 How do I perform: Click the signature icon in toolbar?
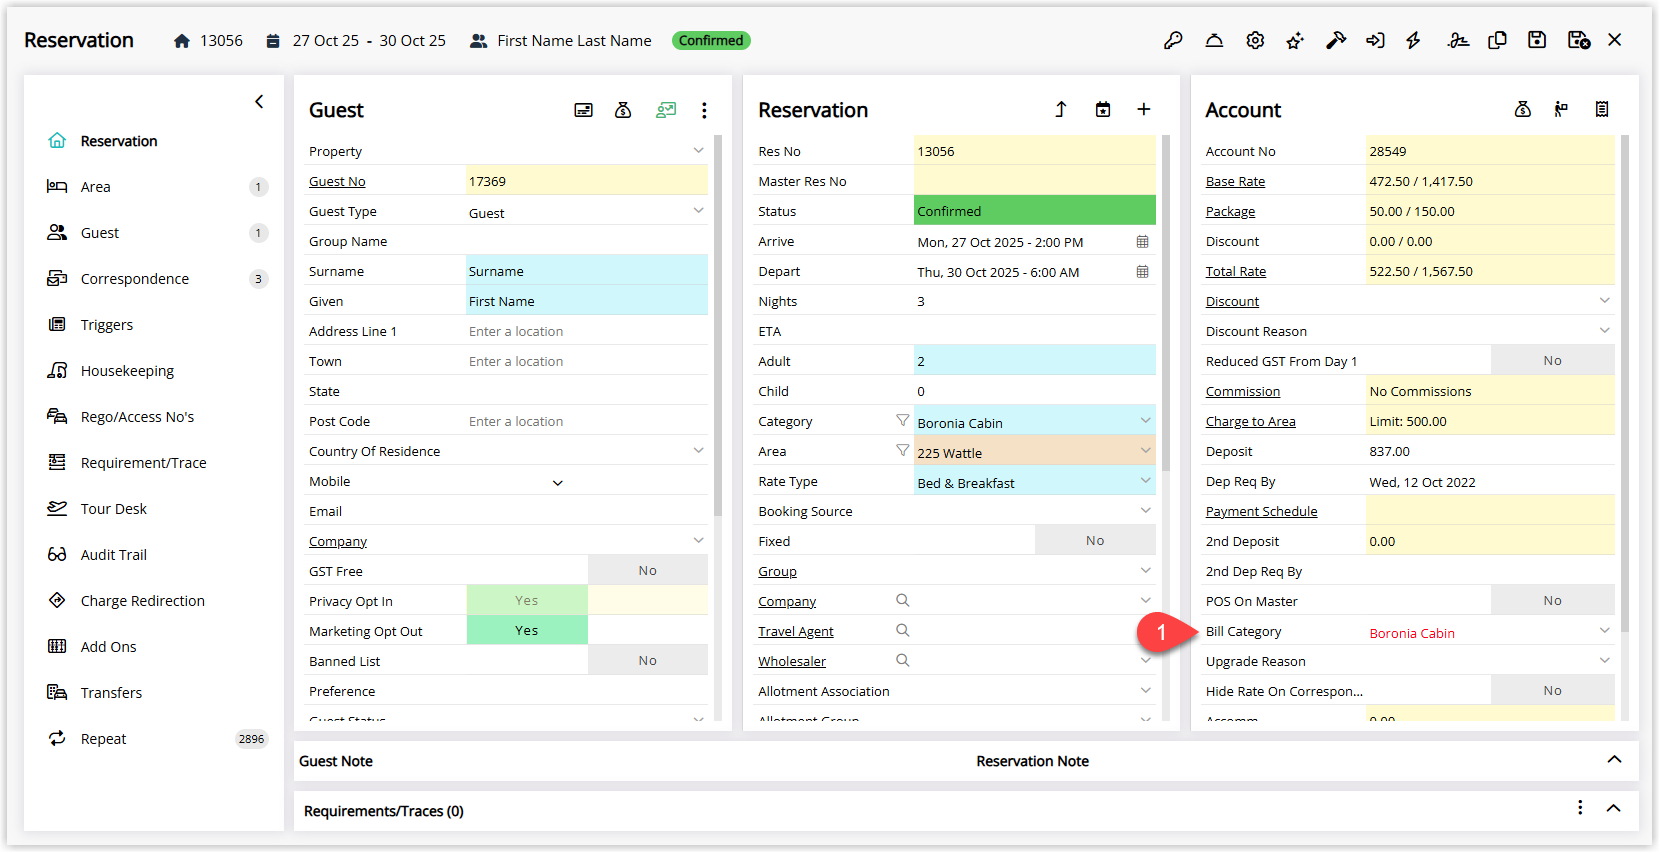click(1458, 40)
